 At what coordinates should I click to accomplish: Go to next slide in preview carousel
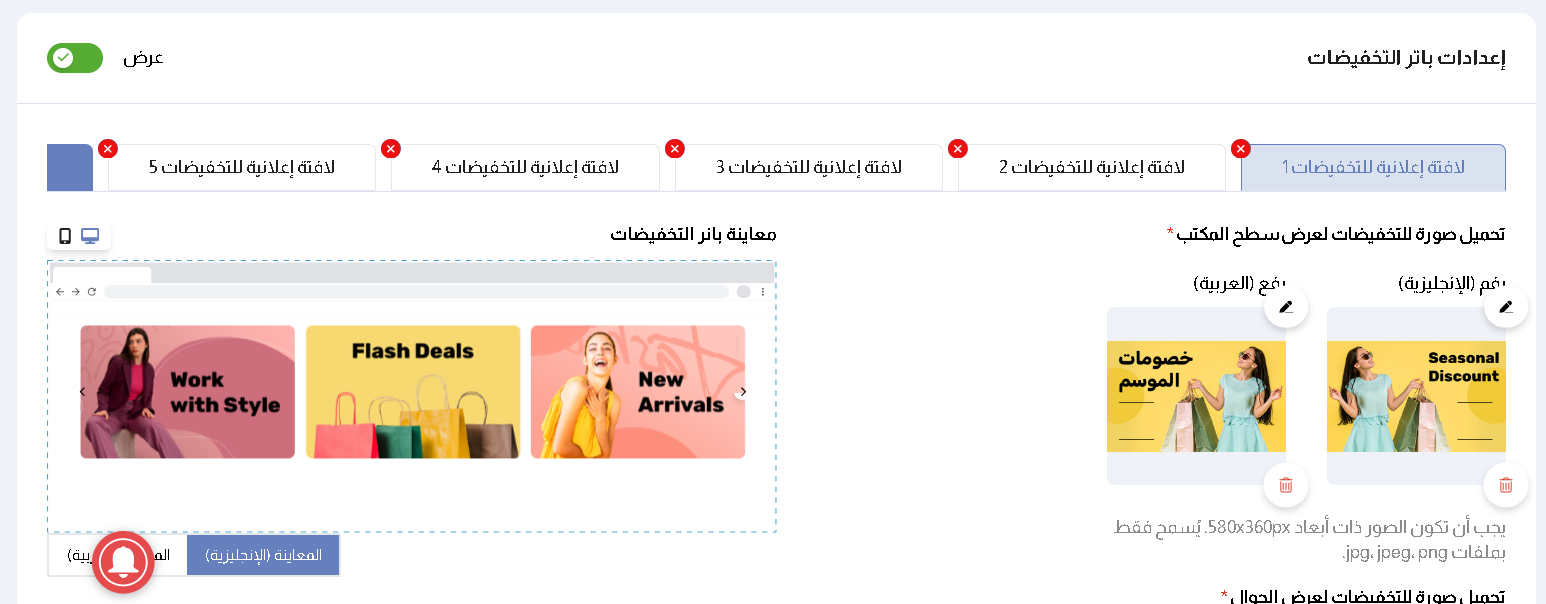click(x=743, y=392)
